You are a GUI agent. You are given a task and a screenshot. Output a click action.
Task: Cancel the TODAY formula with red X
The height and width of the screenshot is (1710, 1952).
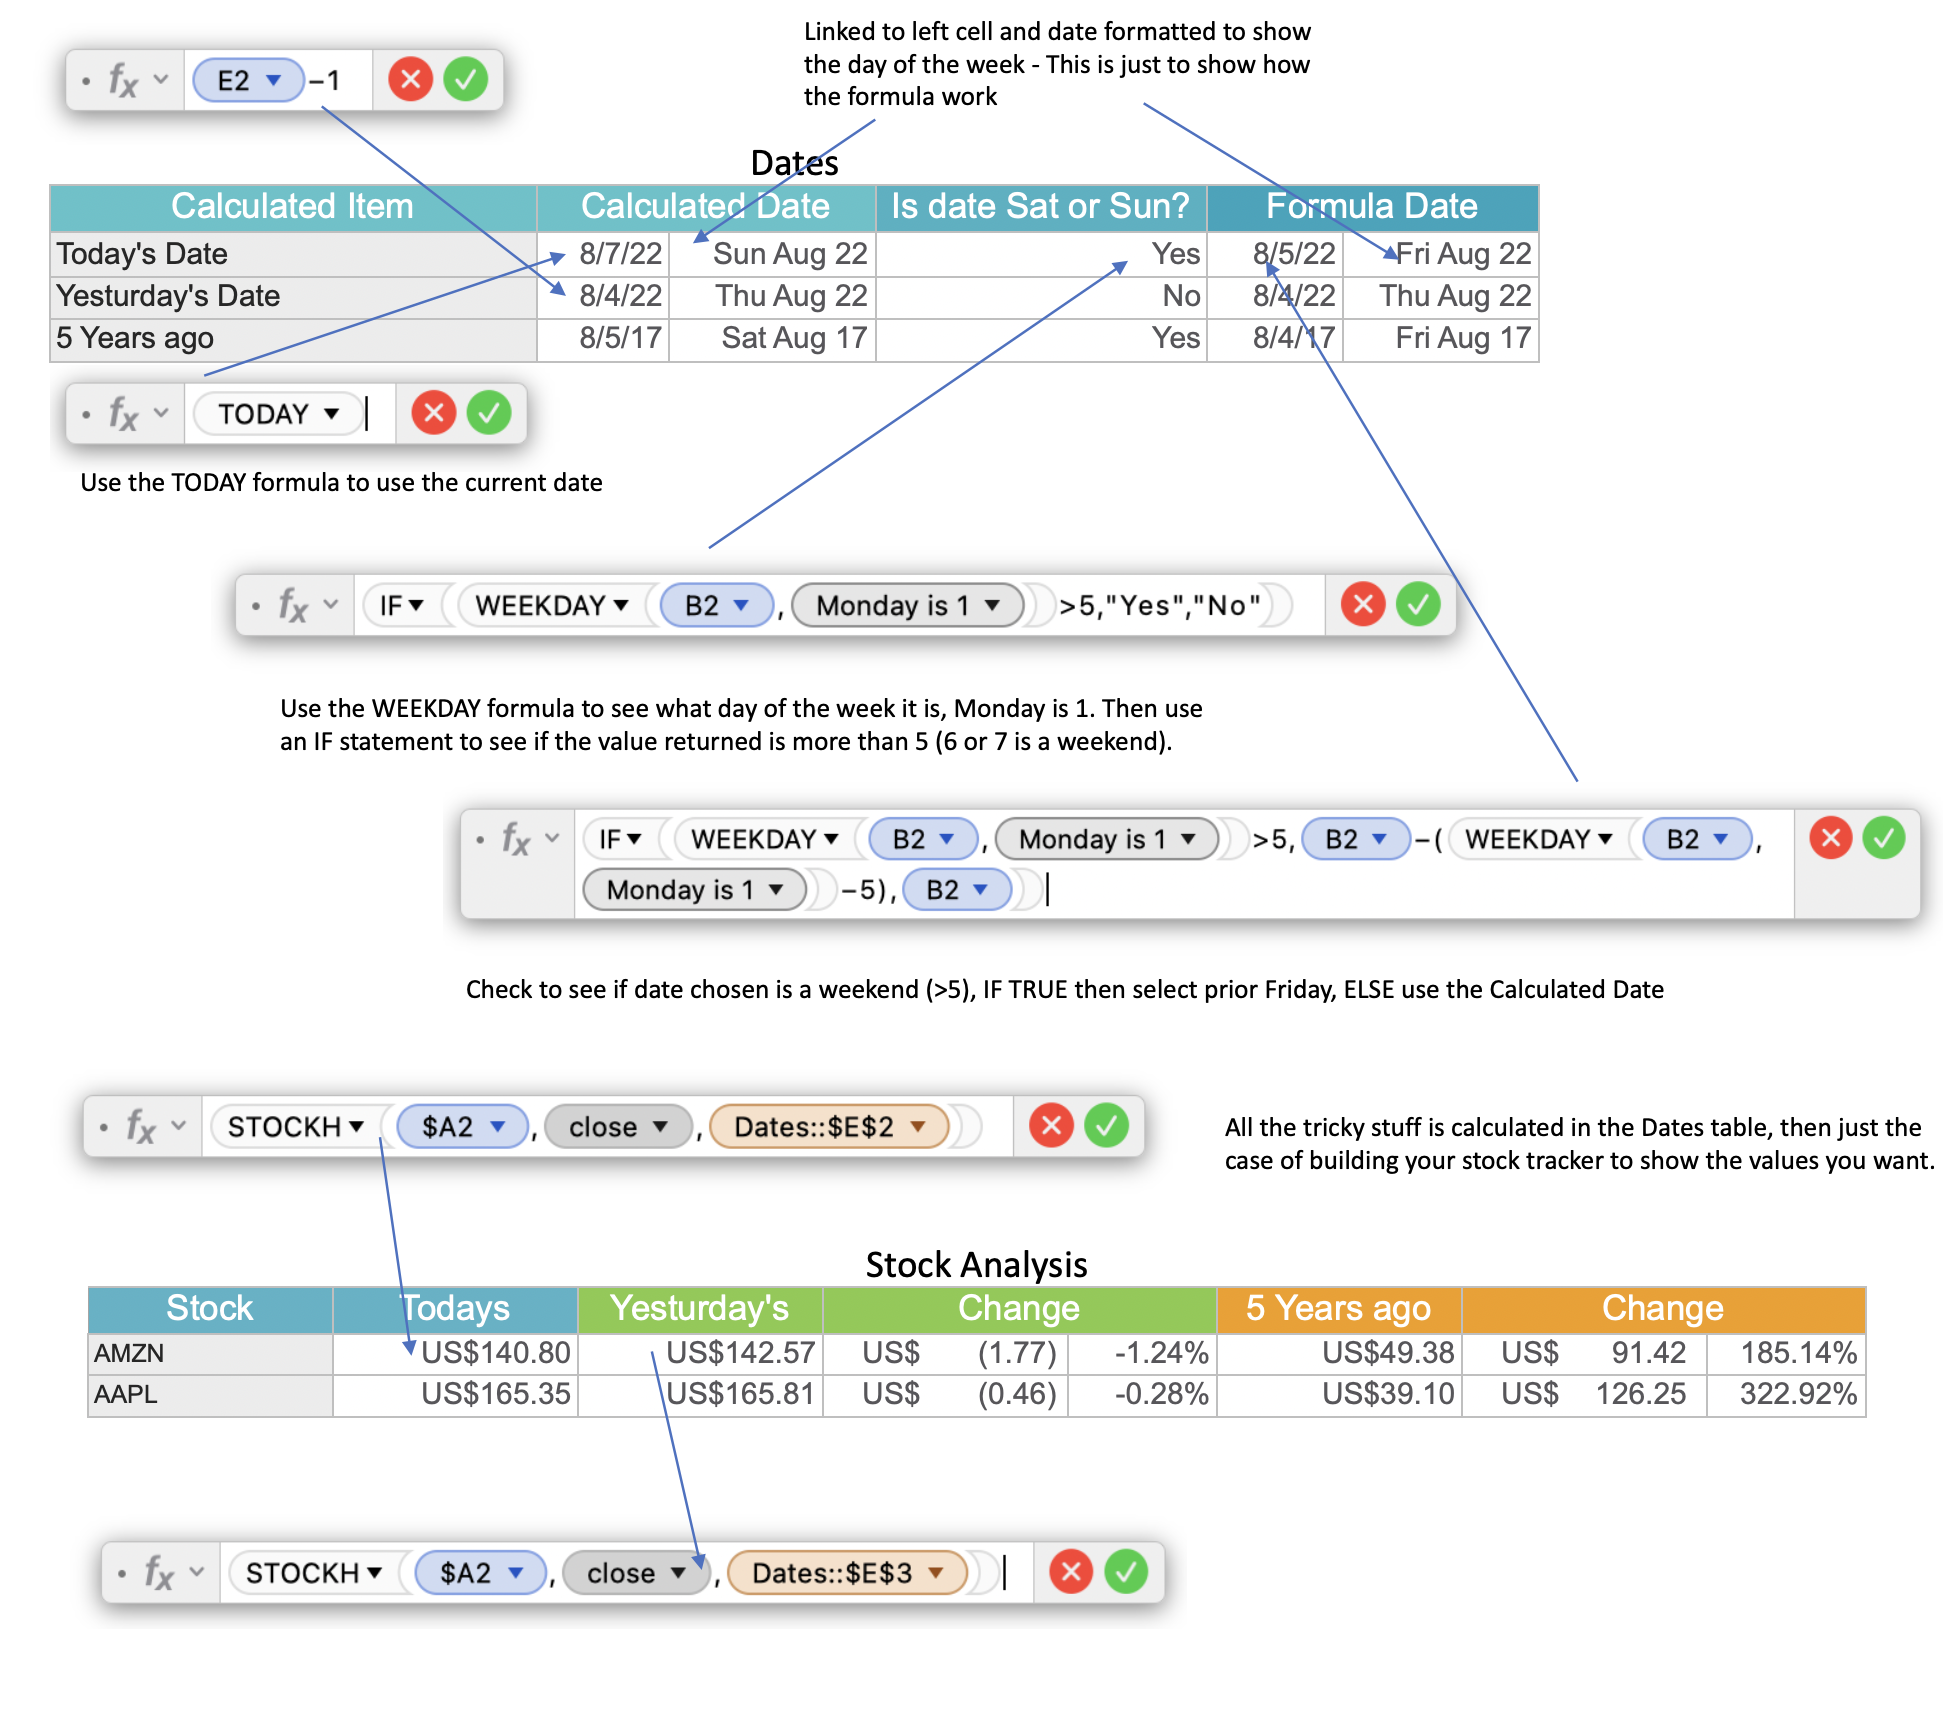point(434,413)
